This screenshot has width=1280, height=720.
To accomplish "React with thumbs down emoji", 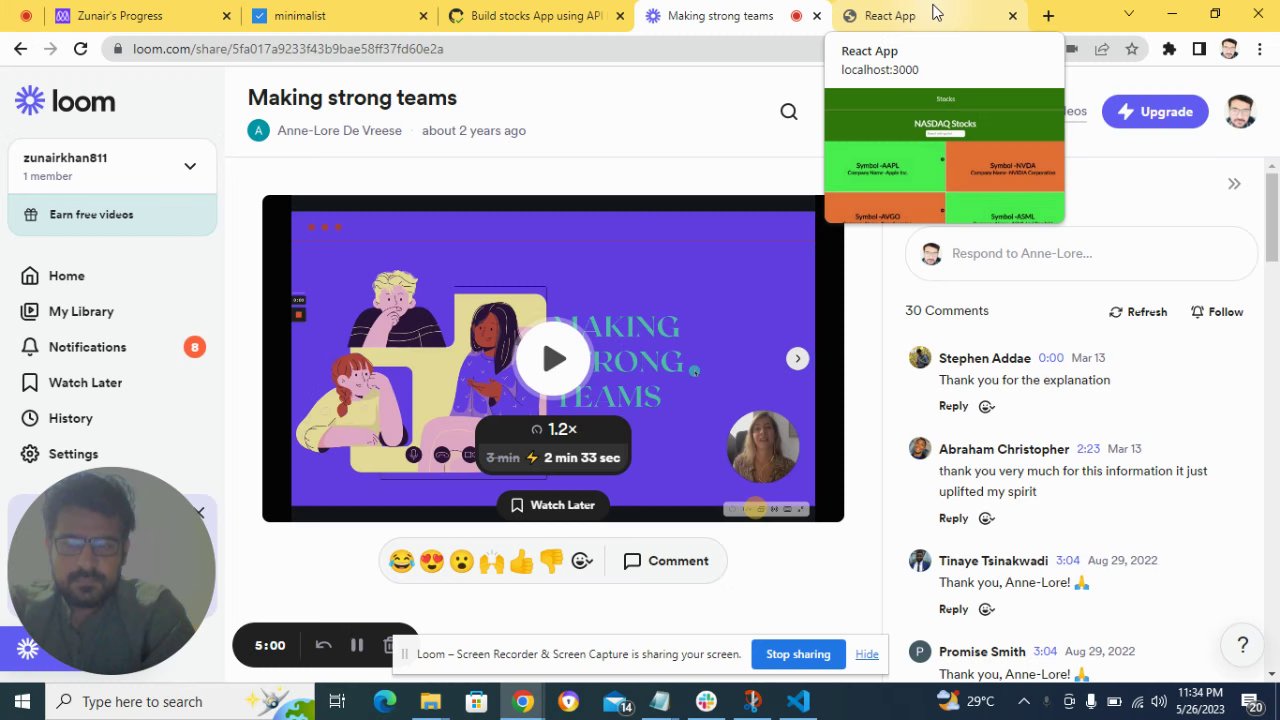I will pos(551,561).
